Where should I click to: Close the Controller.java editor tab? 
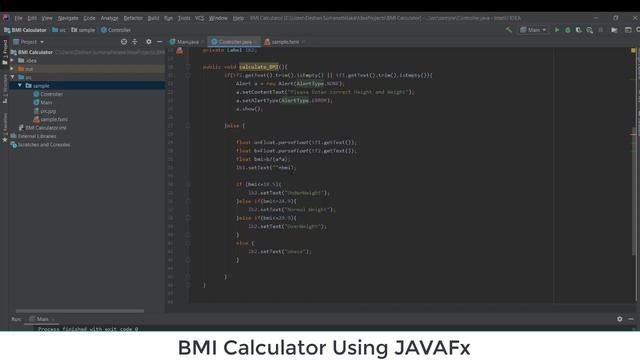point(256,42)
